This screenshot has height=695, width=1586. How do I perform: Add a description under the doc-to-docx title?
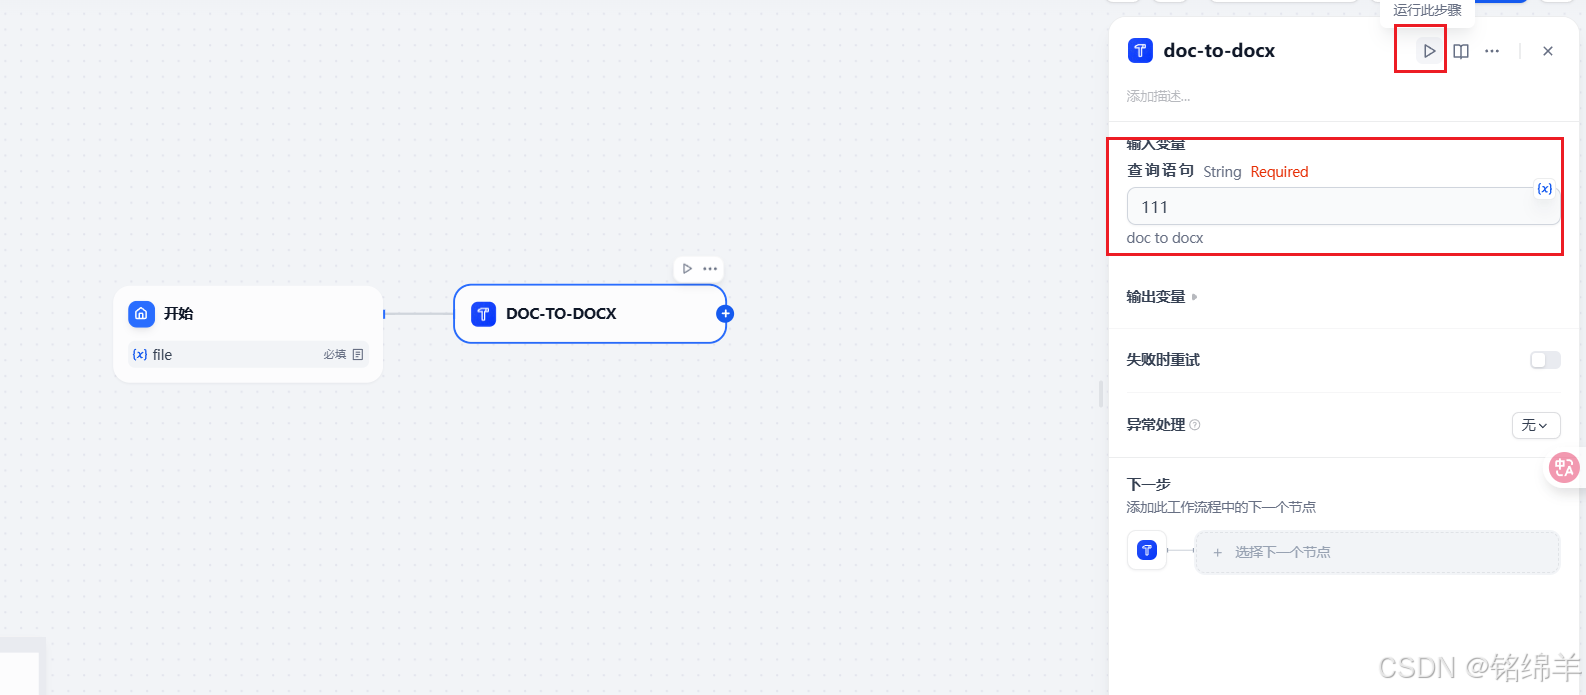(x=1158, y=97)
